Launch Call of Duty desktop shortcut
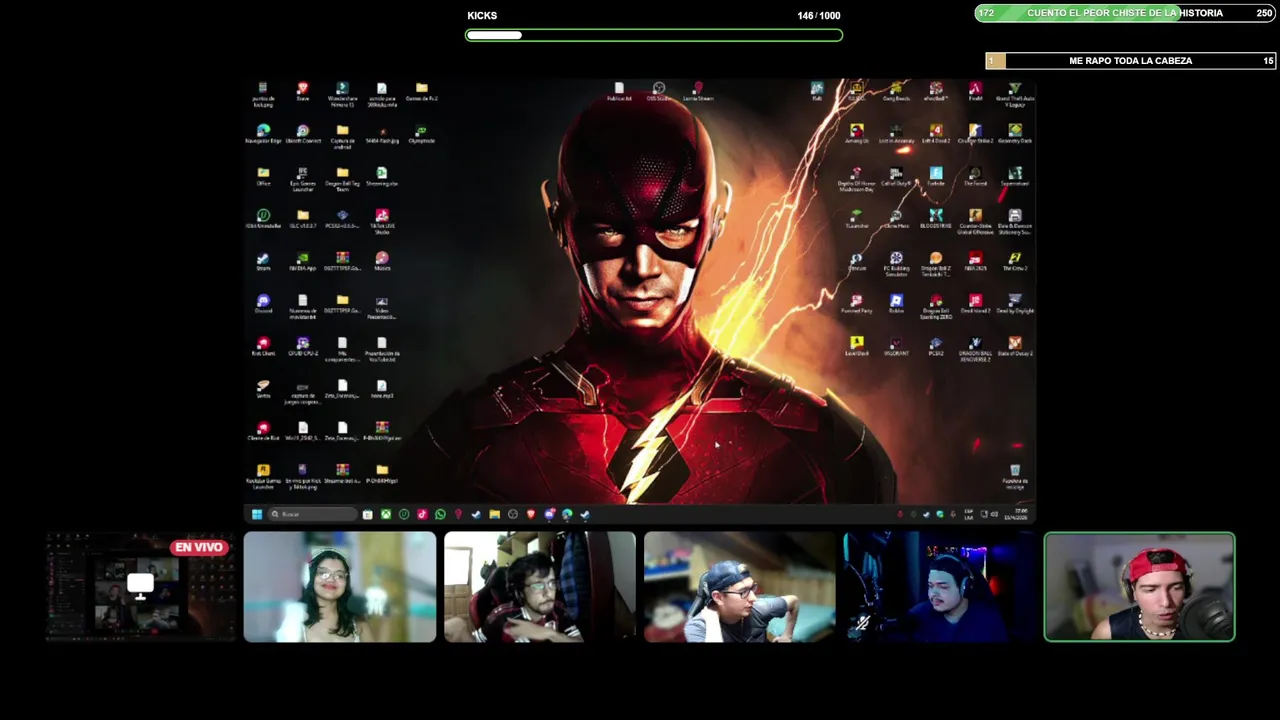Screen dimensions: 1280x720 point(896,176)
